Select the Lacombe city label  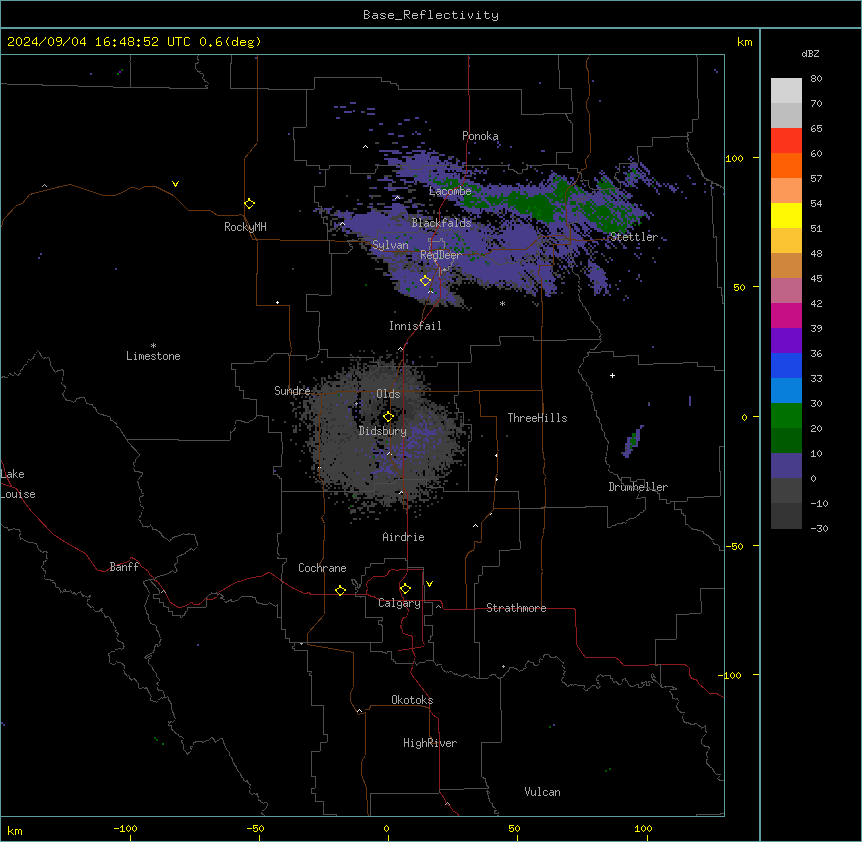tap(450, 191)
